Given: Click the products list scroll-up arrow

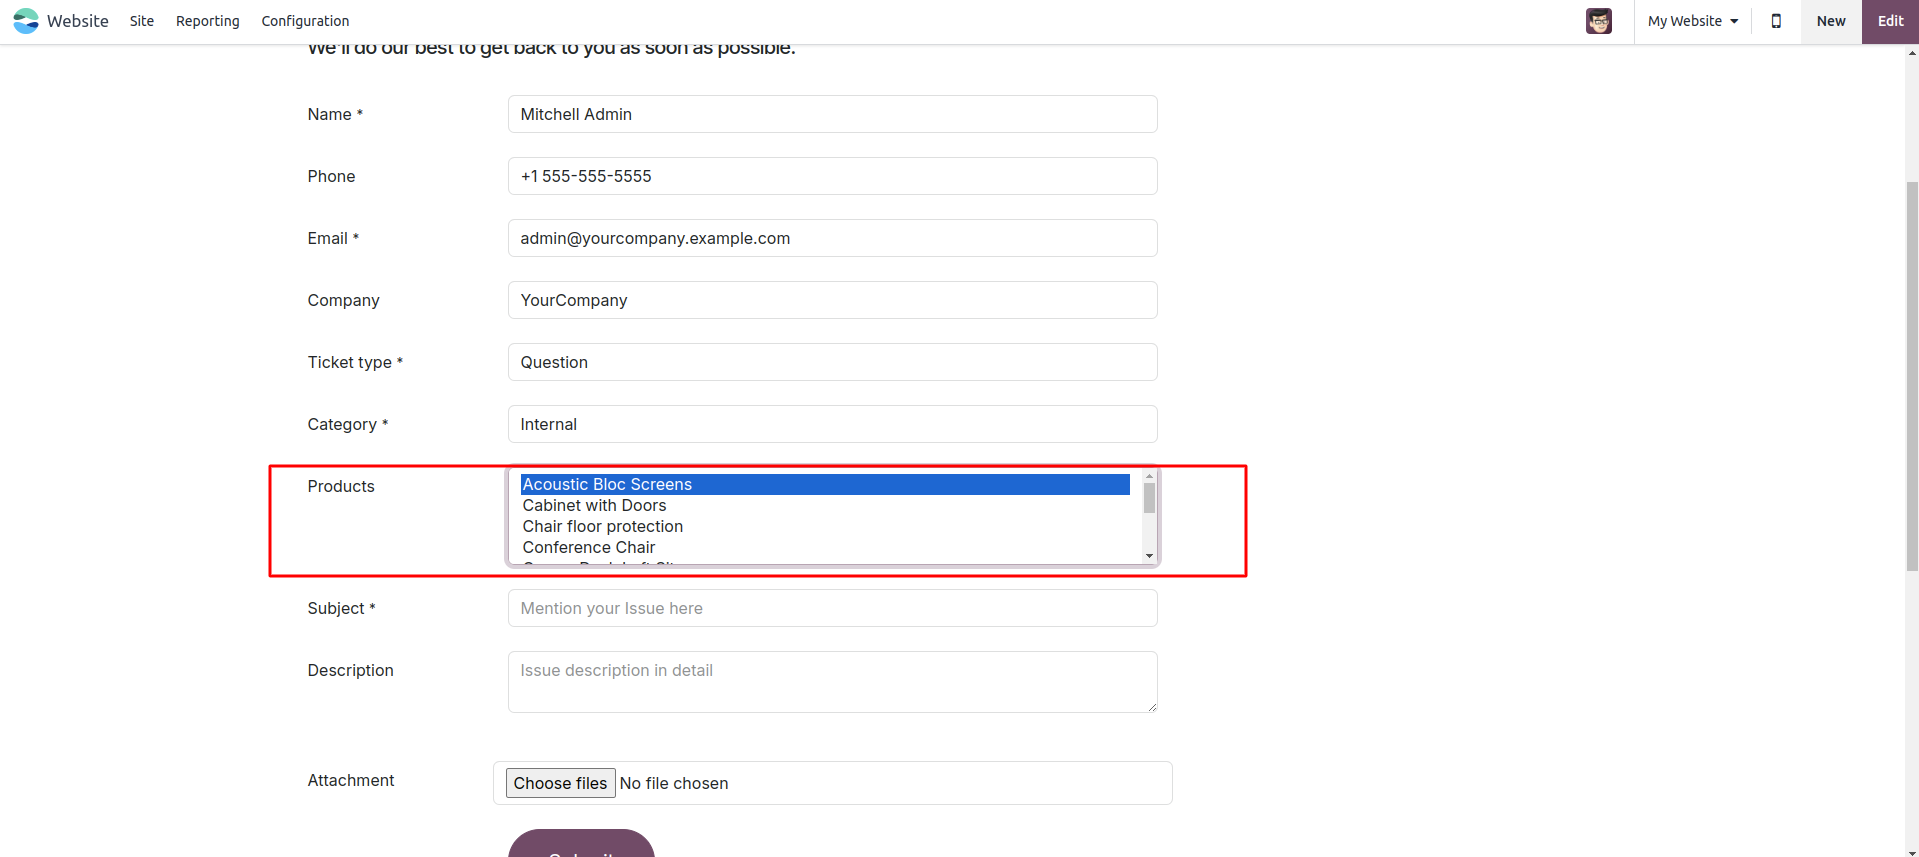Looking at the screenshot, I should (1149, 475).
